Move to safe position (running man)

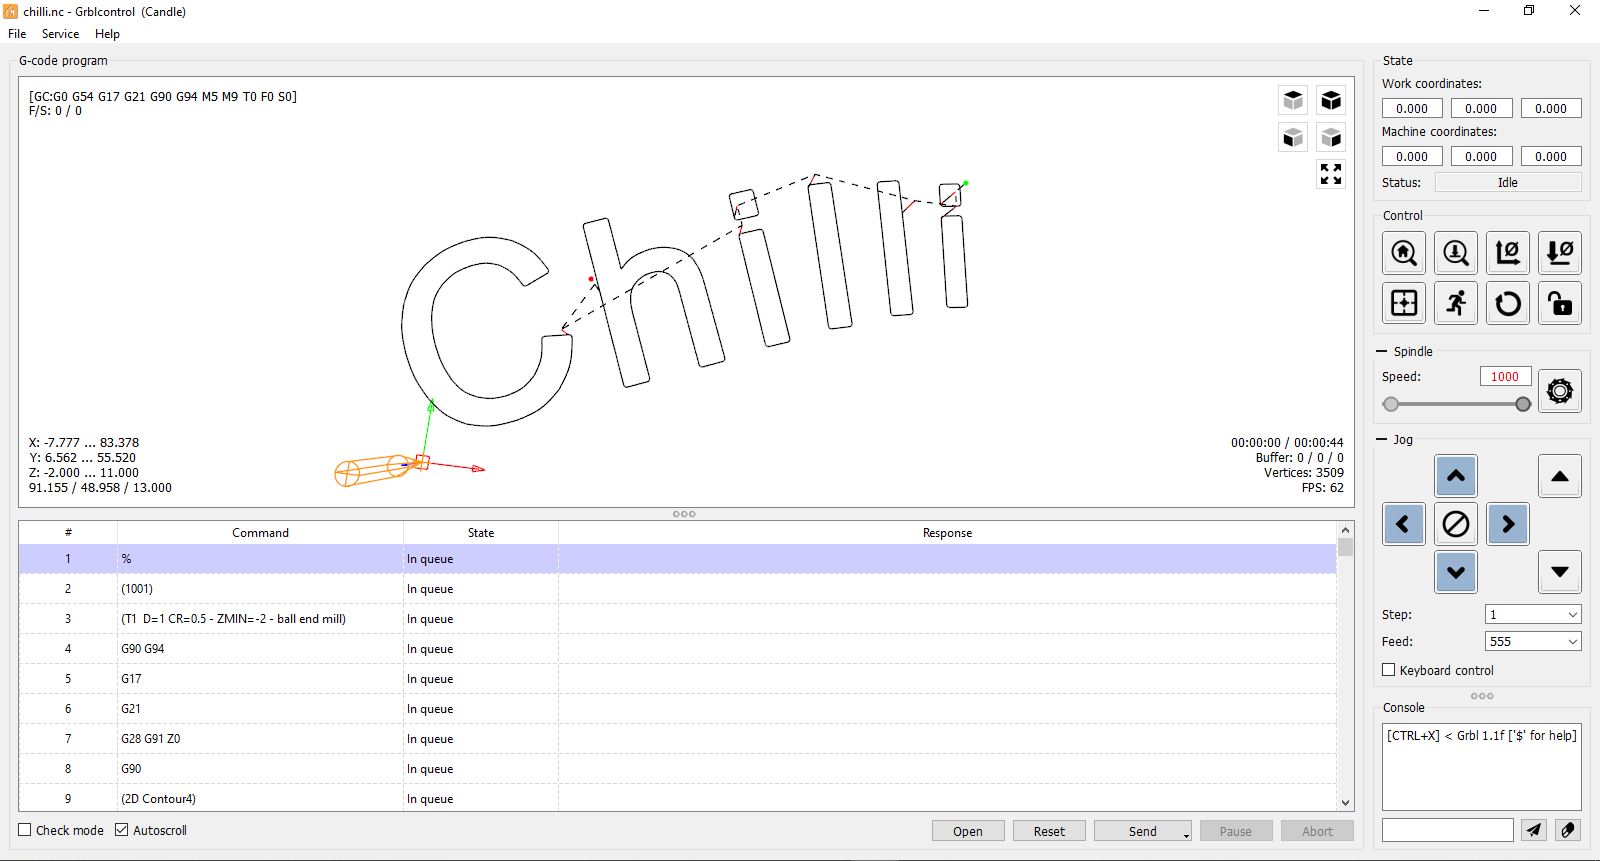point(1456,302)
